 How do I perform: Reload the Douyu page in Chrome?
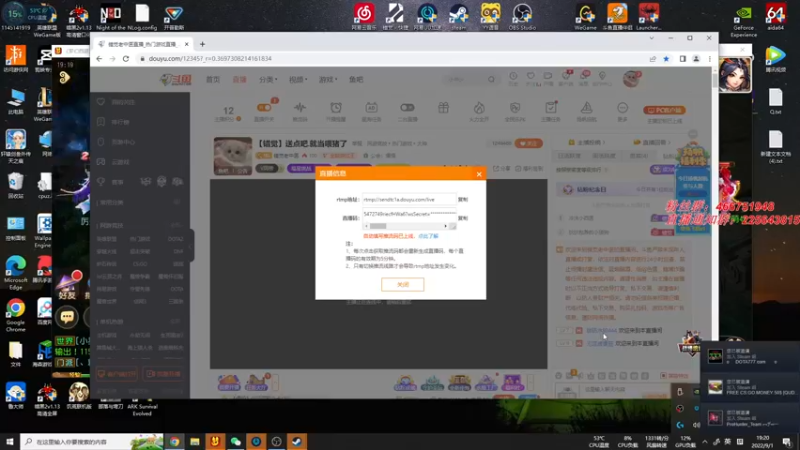click(x=126, y=59)
